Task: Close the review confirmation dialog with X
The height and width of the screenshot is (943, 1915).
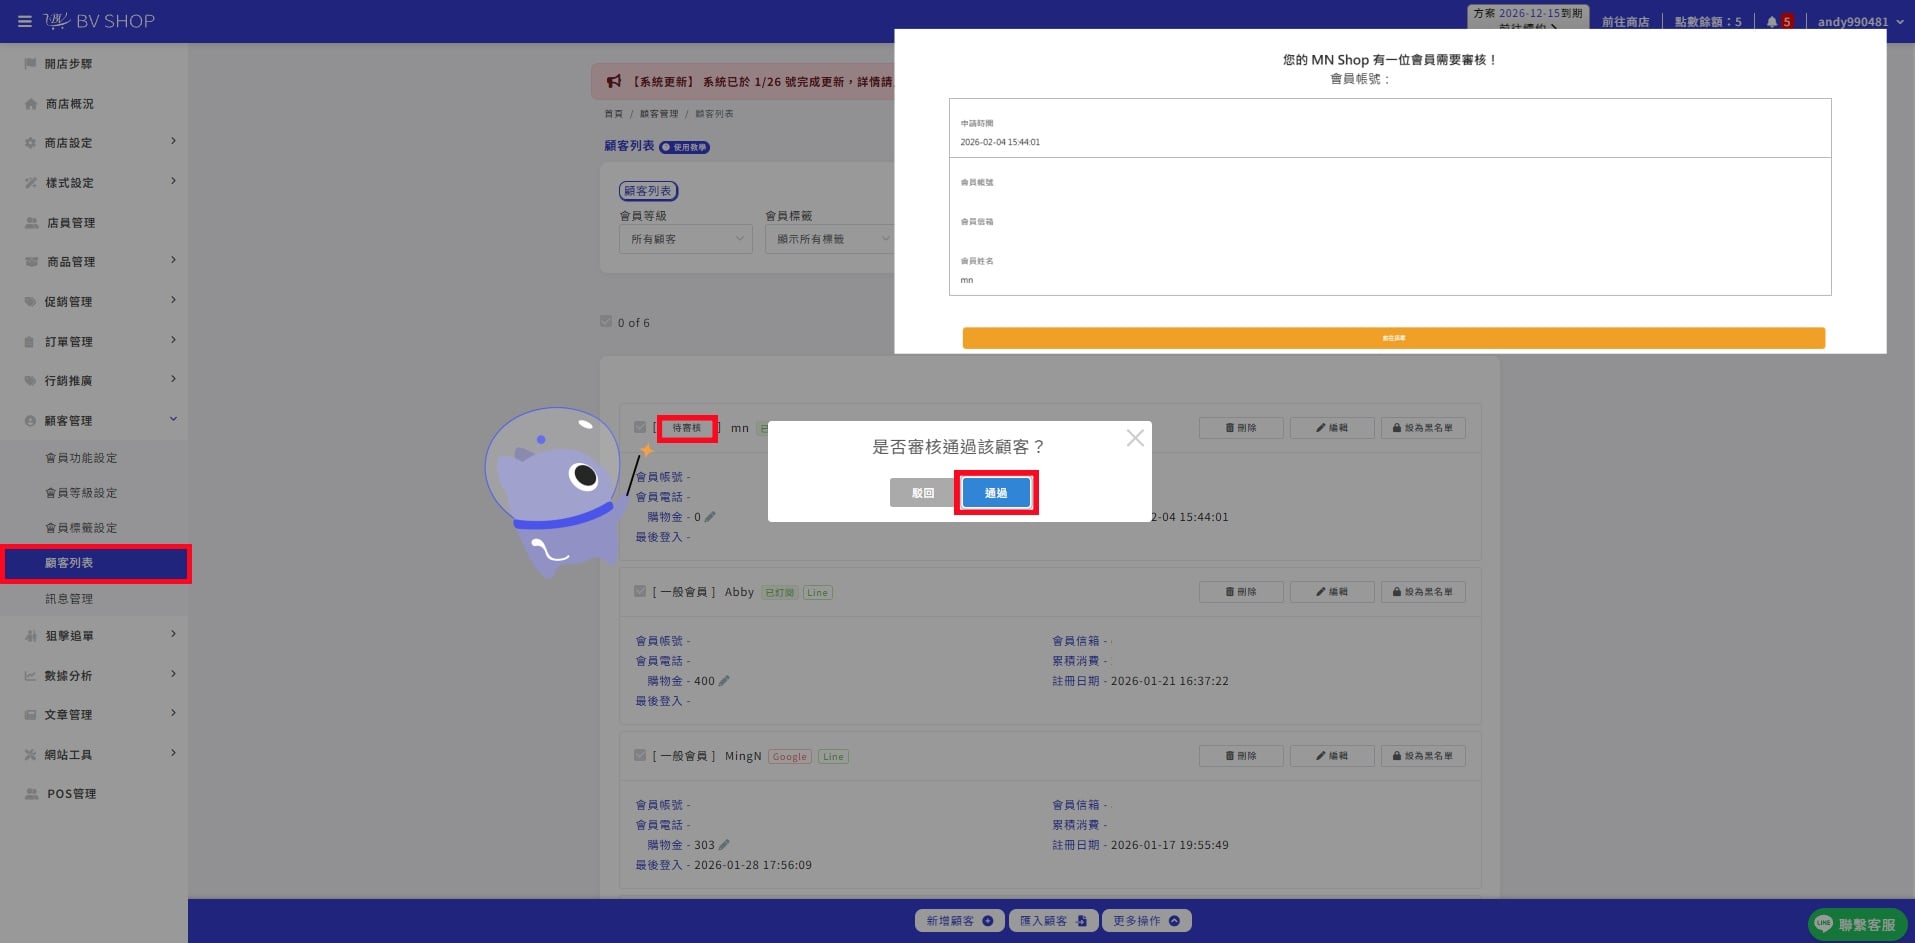Action: (x=1135, y=438)
